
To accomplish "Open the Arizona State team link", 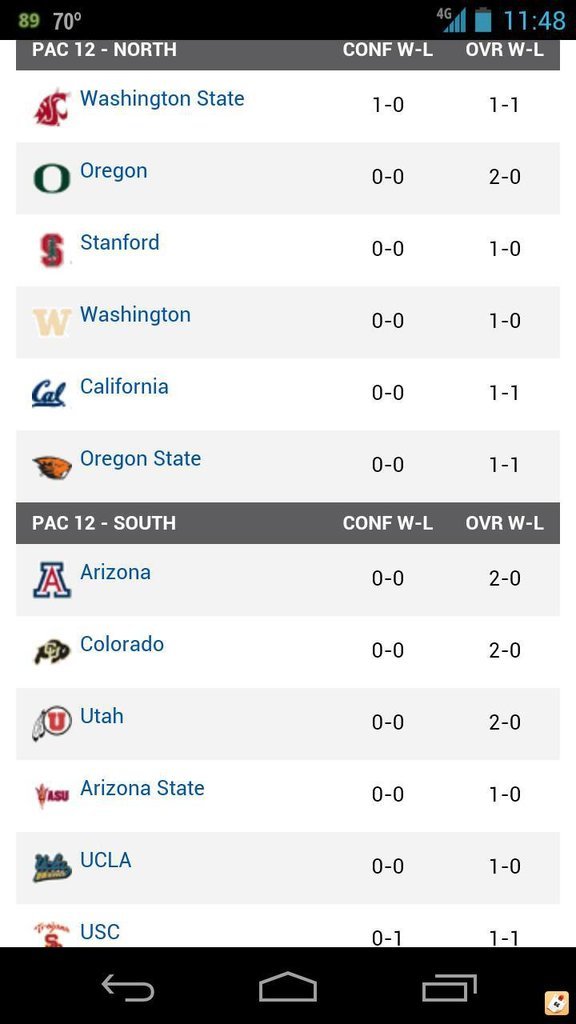I will [x=142, y=788].
